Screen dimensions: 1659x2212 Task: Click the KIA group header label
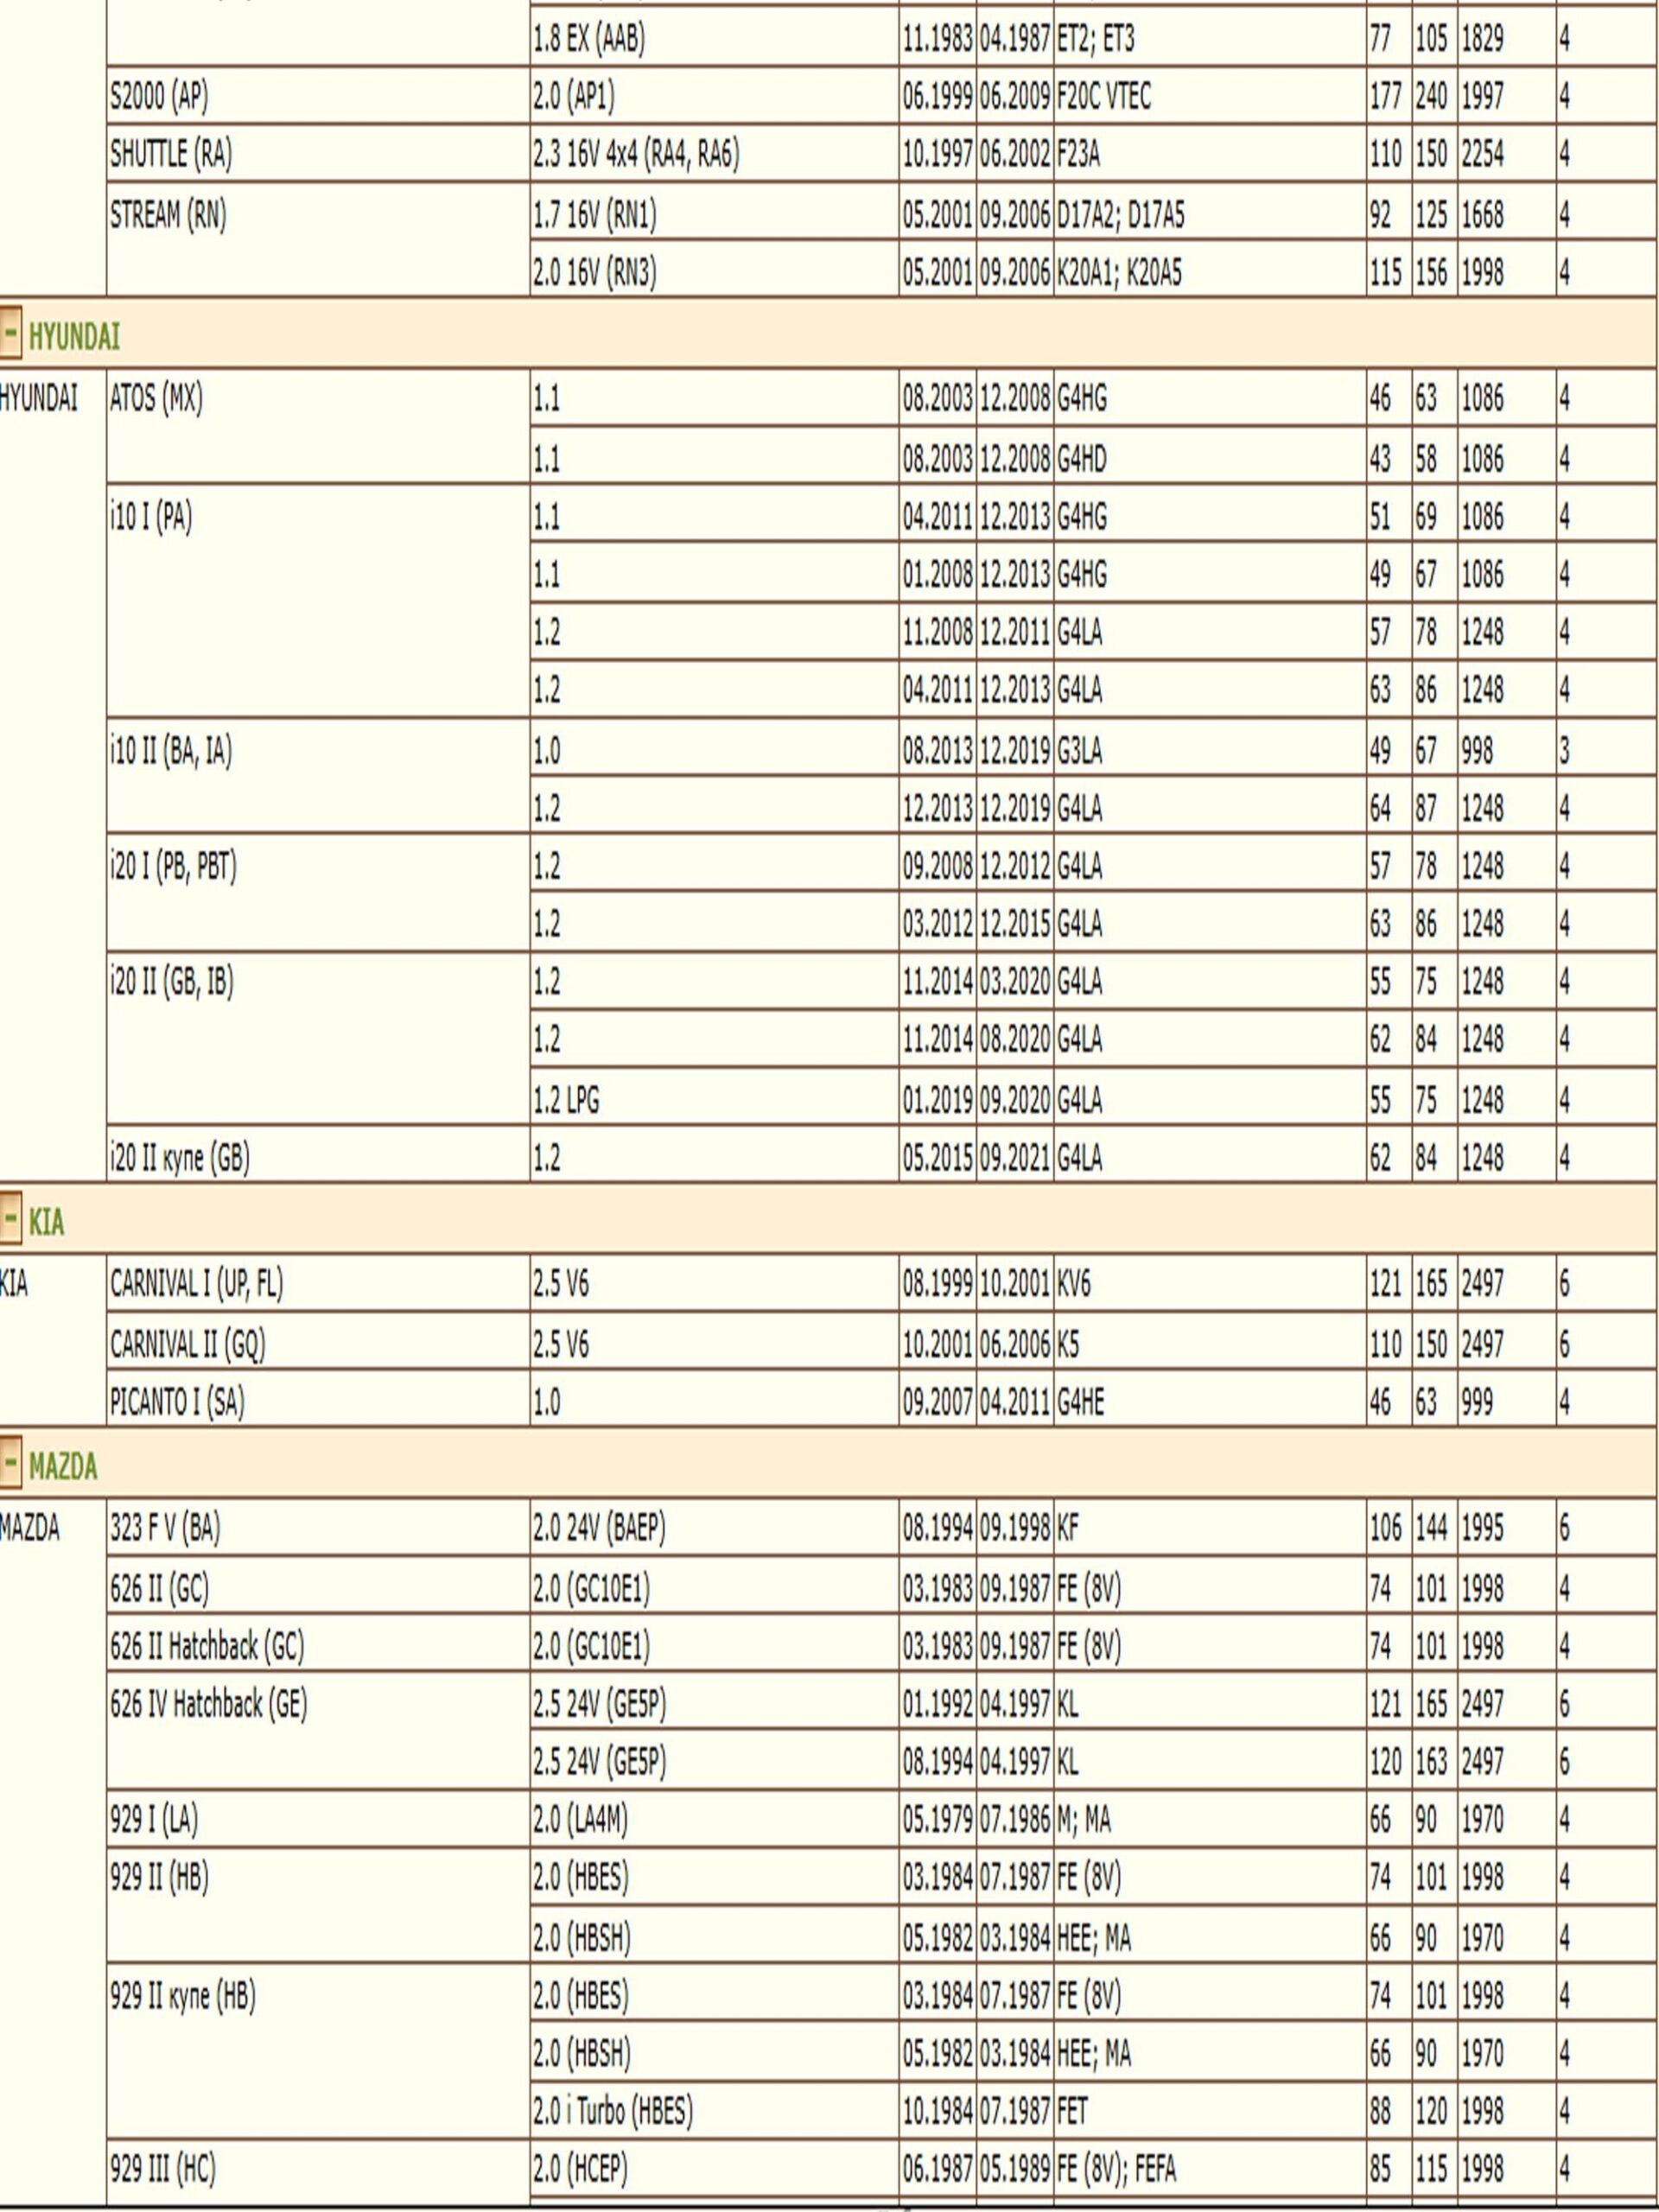click(x=46, y=1222)
